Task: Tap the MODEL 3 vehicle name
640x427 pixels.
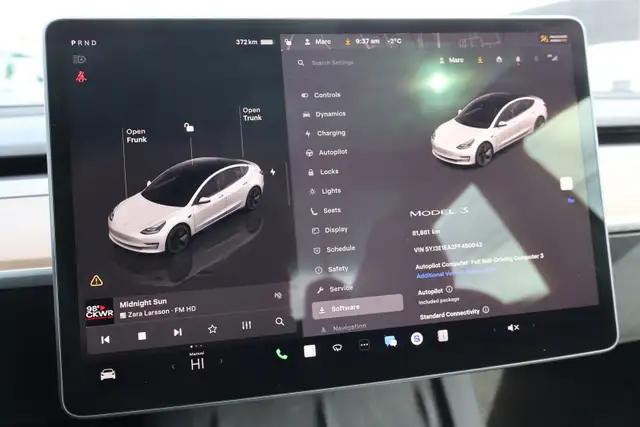Action: pyautogui.click(x=439, y=212)
